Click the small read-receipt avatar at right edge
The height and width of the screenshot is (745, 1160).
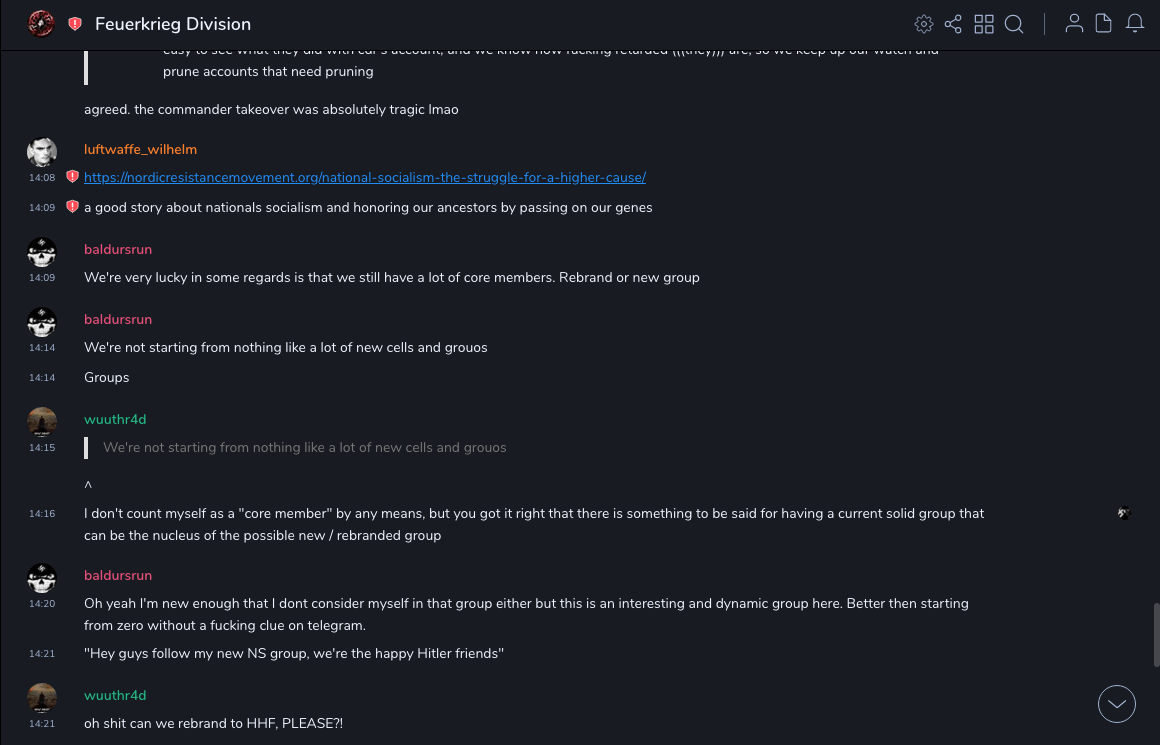click(1124, 513)
